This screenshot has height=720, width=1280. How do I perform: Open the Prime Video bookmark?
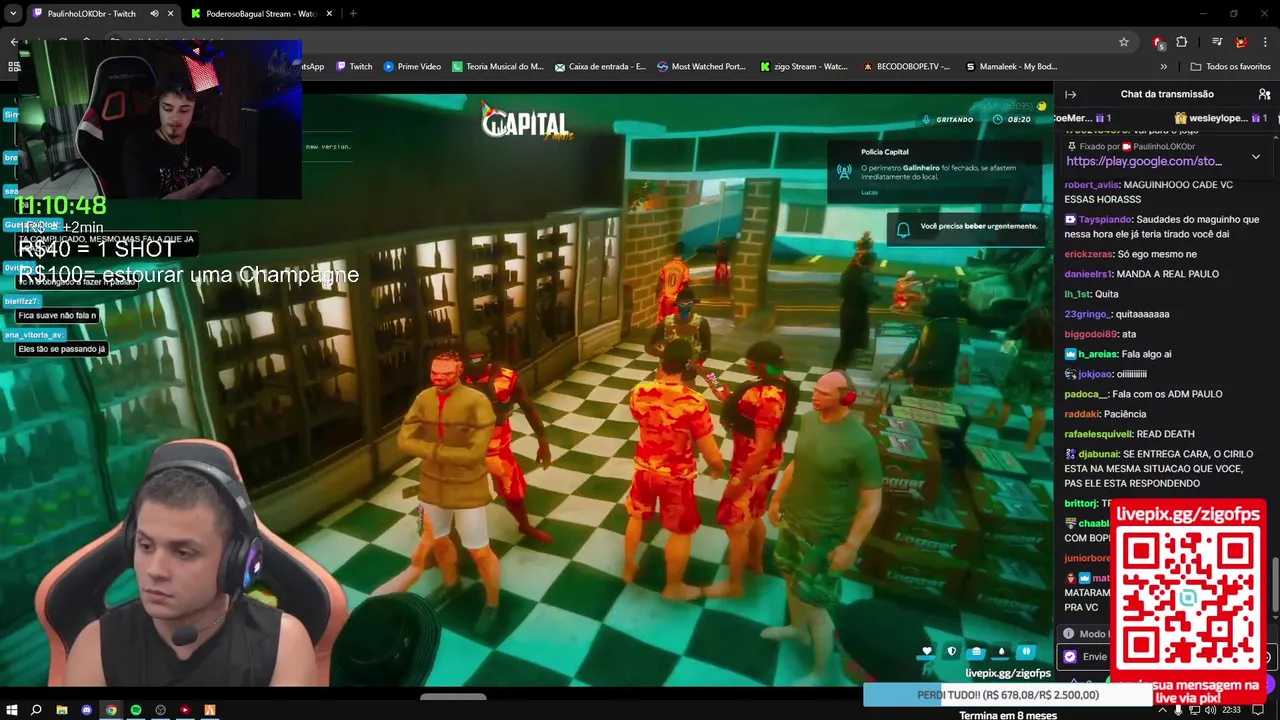pyautogui.click(x=412, y=67)
